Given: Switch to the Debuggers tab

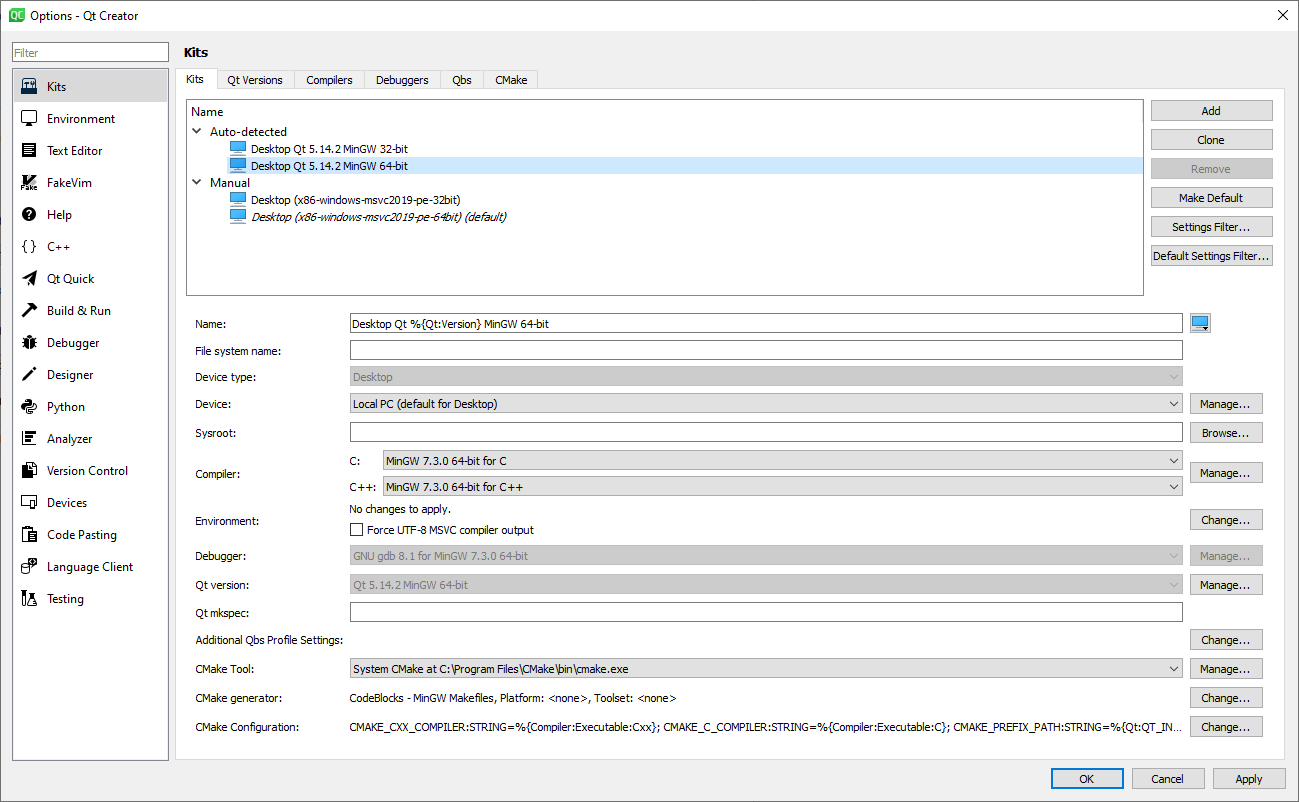Looking at the screenshot, I should click(x=402, y=80).
